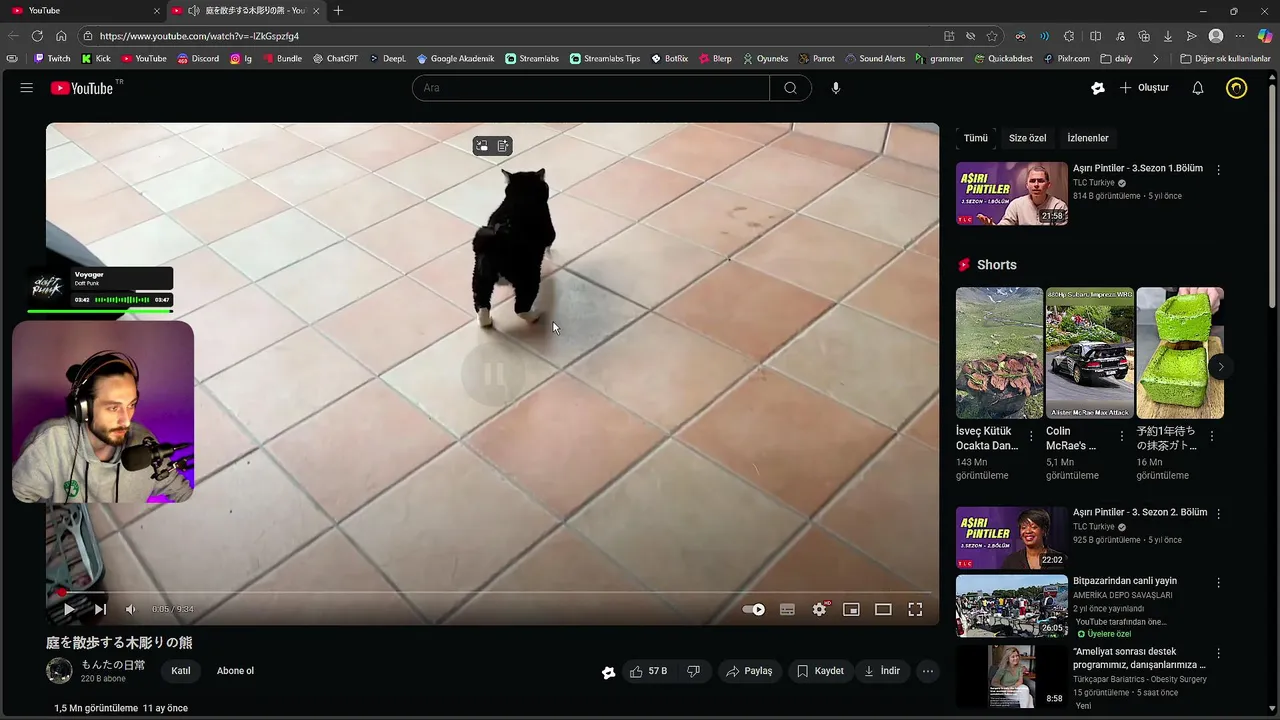Skip to the next video

100,609
